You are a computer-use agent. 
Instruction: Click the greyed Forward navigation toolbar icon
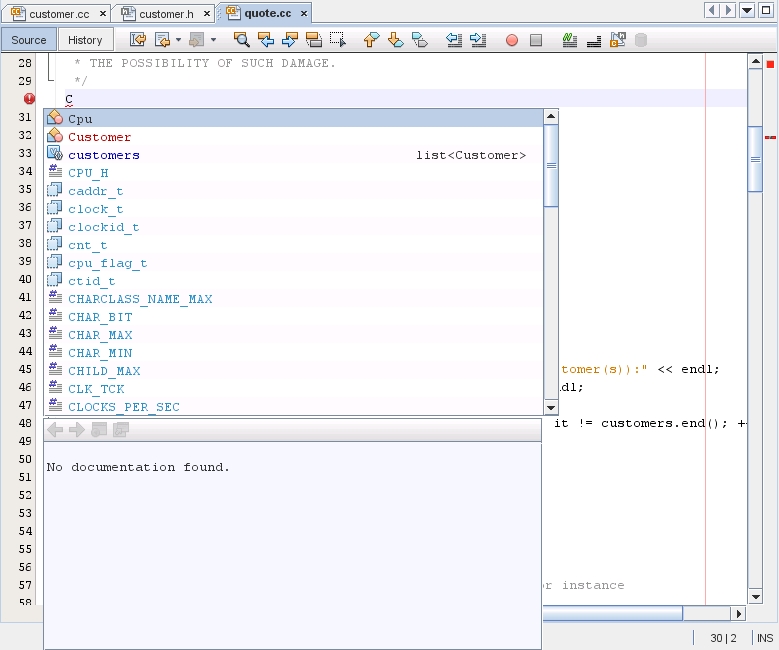pyautogui.click(x=197, y=40)
